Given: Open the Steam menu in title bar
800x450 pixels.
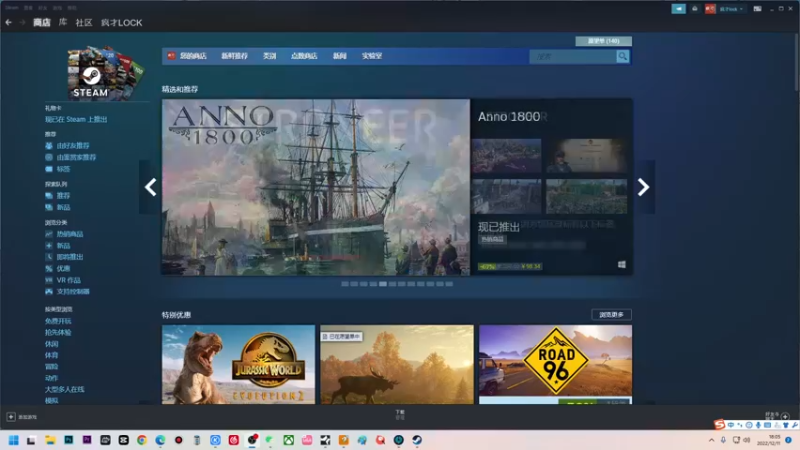Looking at the screenshot, I should [x=12, y=8].
